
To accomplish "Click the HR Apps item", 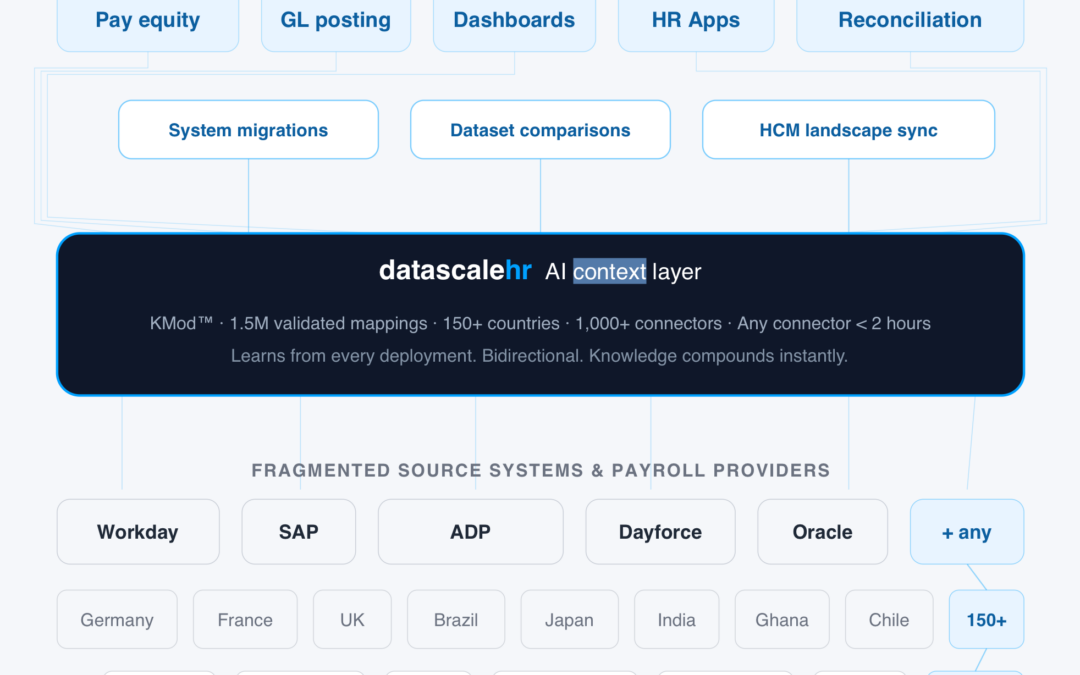I will tap(696, 20).
